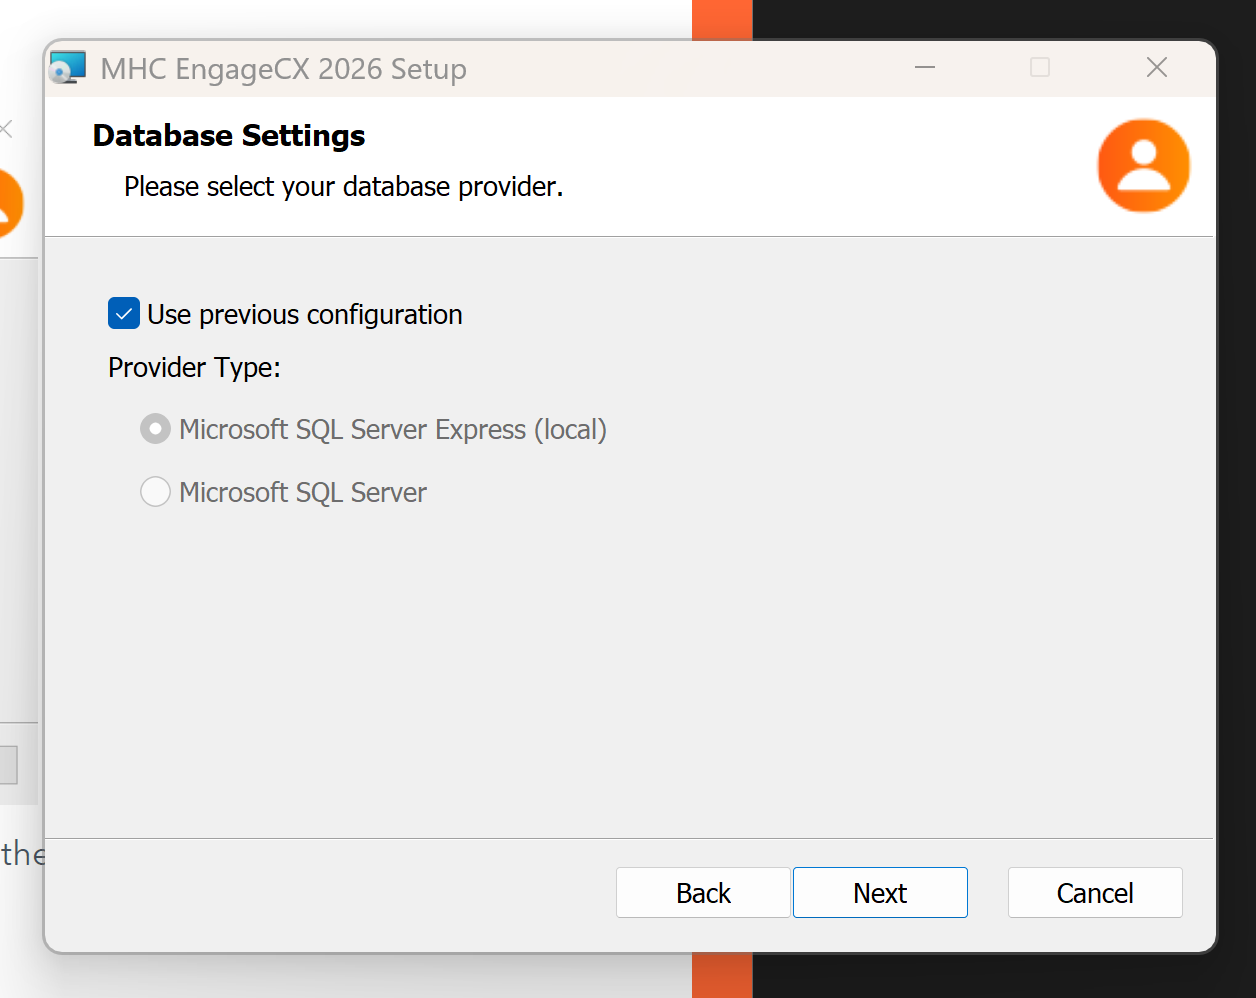Click the MHC EngageCX 2026 Setup title

(284, 69)
